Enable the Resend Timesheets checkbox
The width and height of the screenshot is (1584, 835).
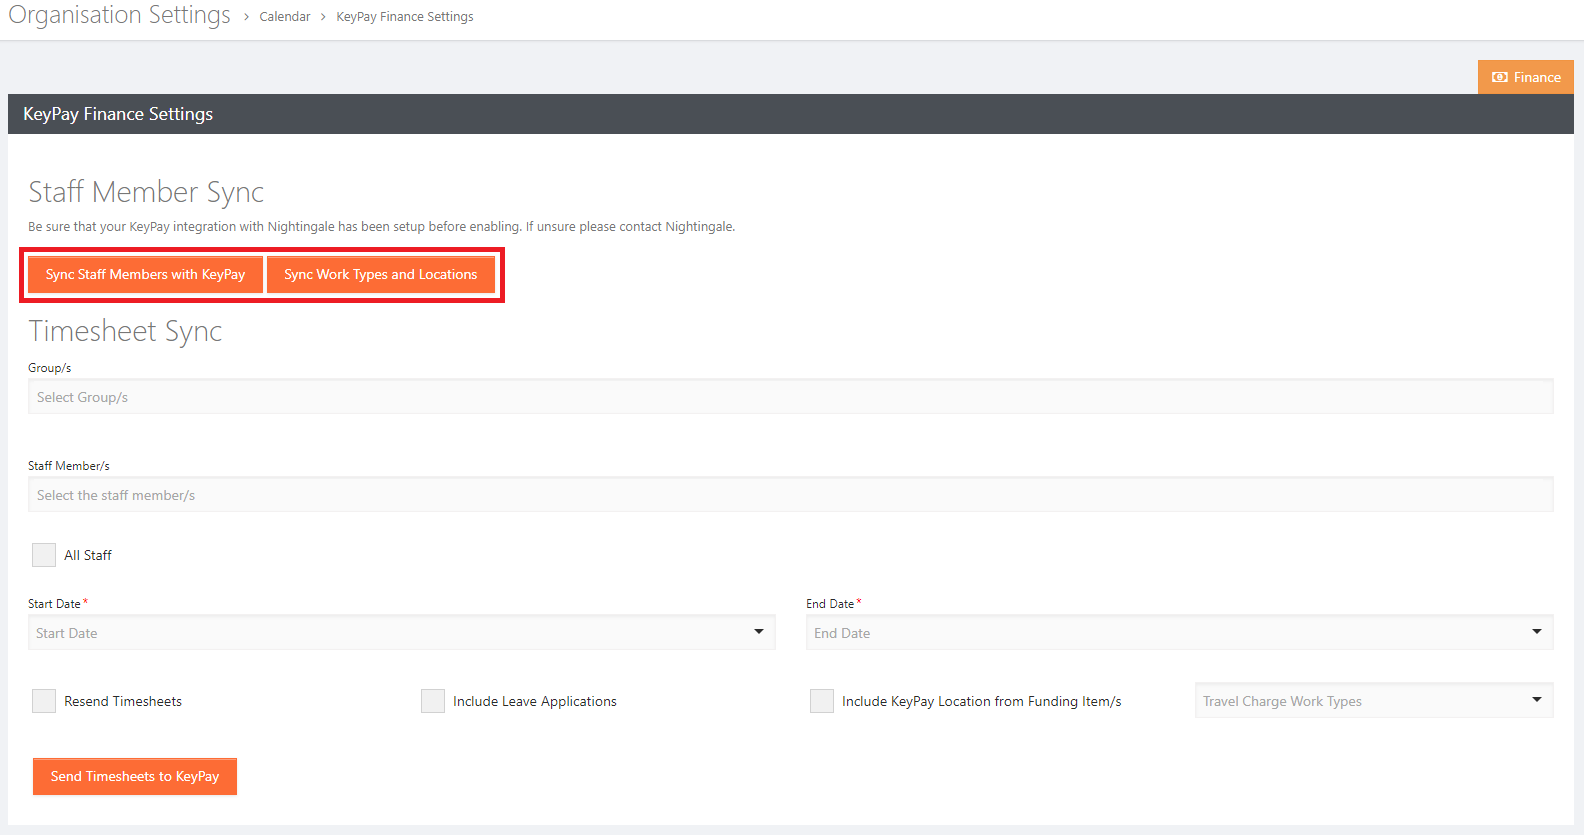(44, 701)
